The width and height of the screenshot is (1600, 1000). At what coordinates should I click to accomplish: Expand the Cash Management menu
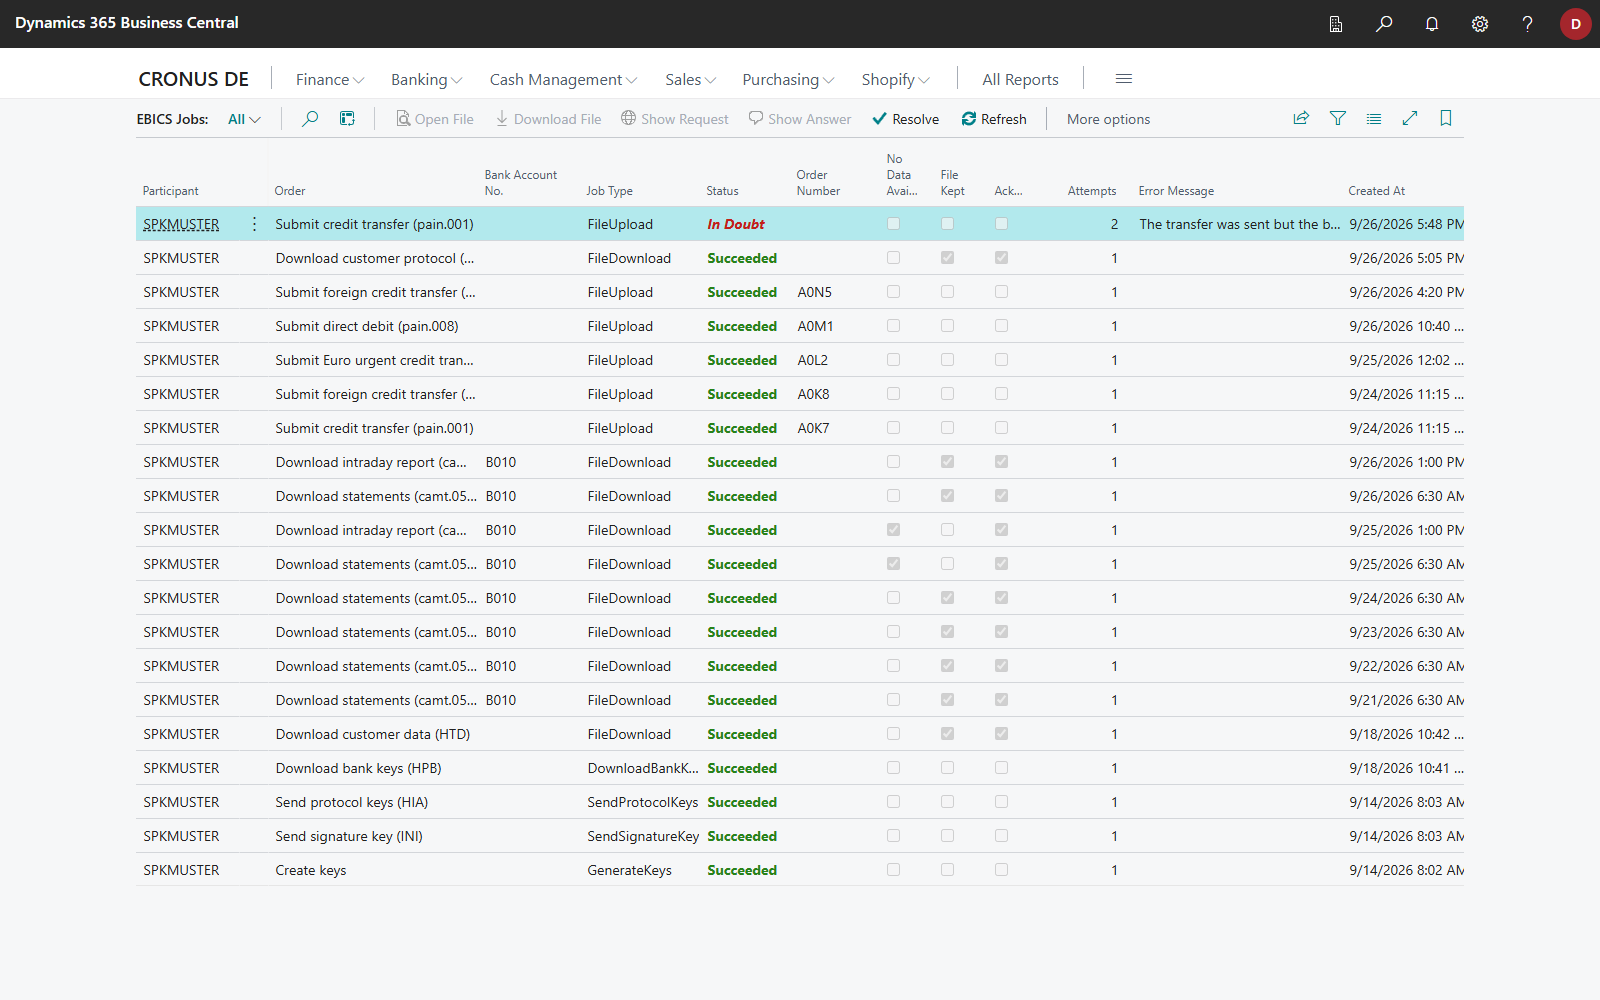pos(563,79)
